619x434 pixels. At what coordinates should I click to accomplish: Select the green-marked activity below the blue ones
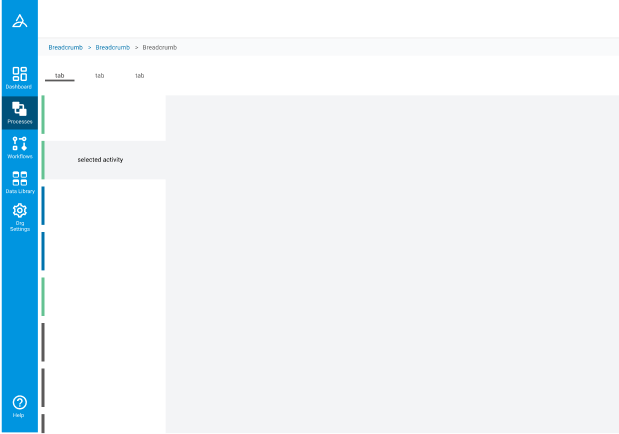coord(104,297)
